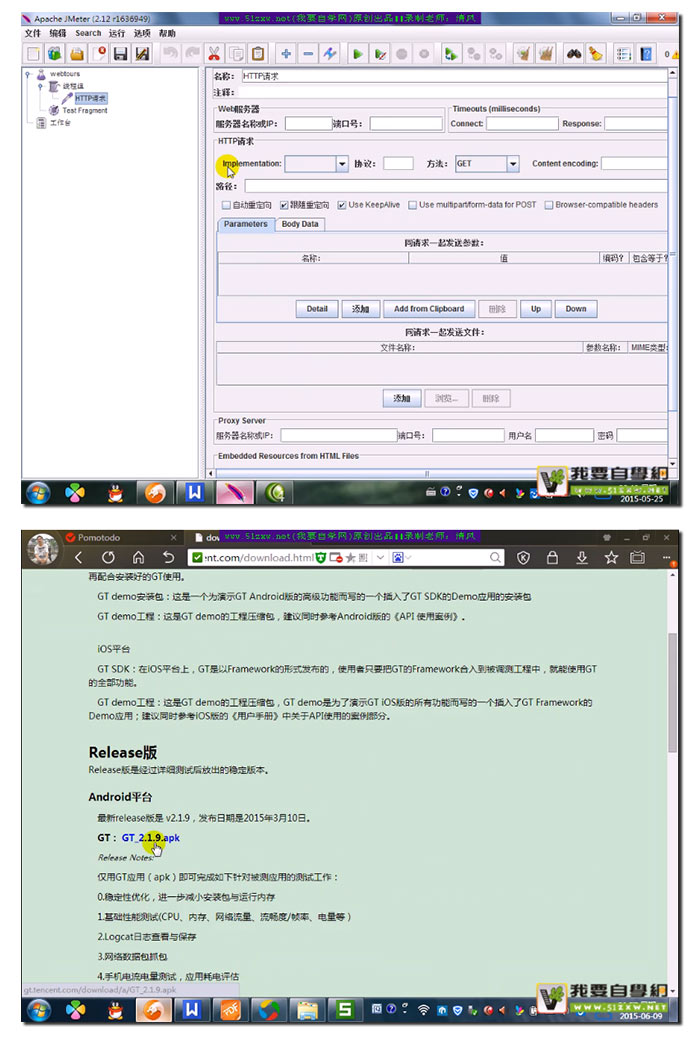This screenshot has width=700, height=1044.
Task: Click the browser search magnifier icon
Action: pos(496,557)
